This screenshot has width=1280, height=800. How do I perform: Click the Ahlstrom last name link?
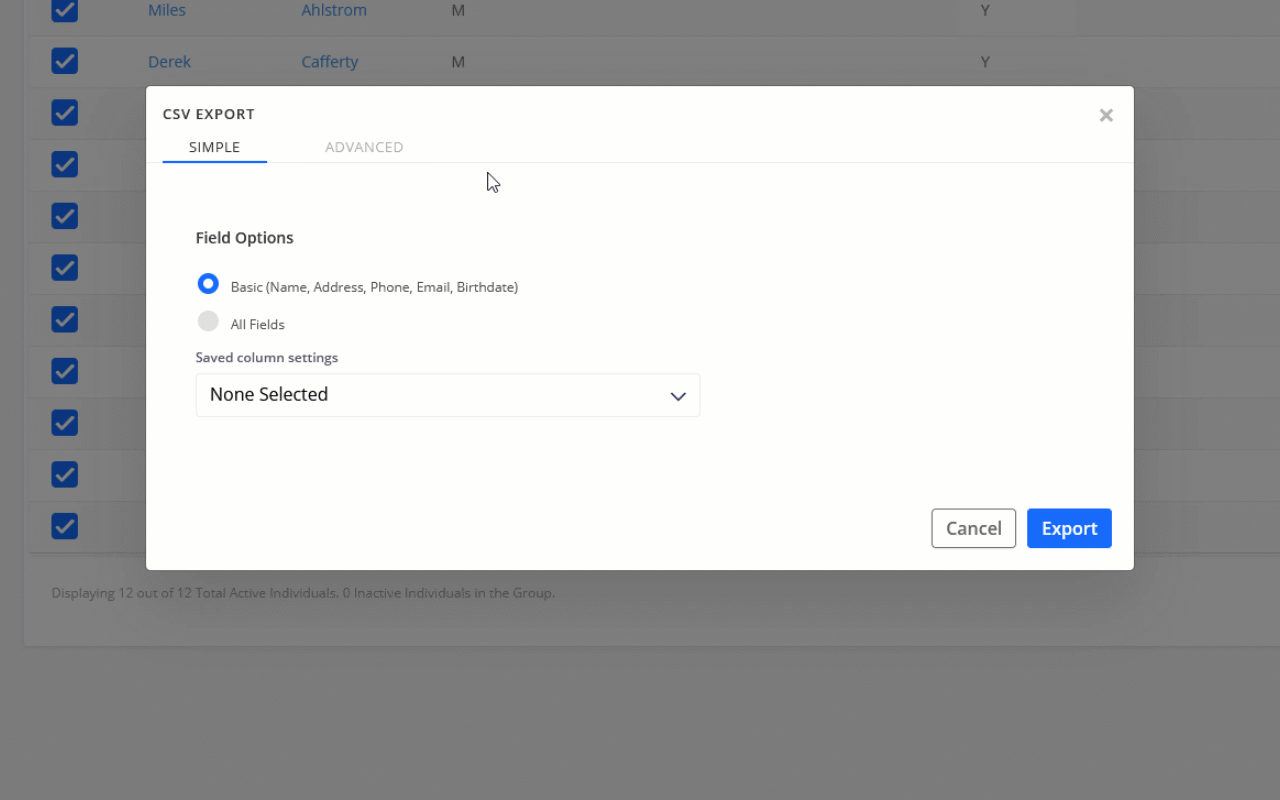(333, 10)
